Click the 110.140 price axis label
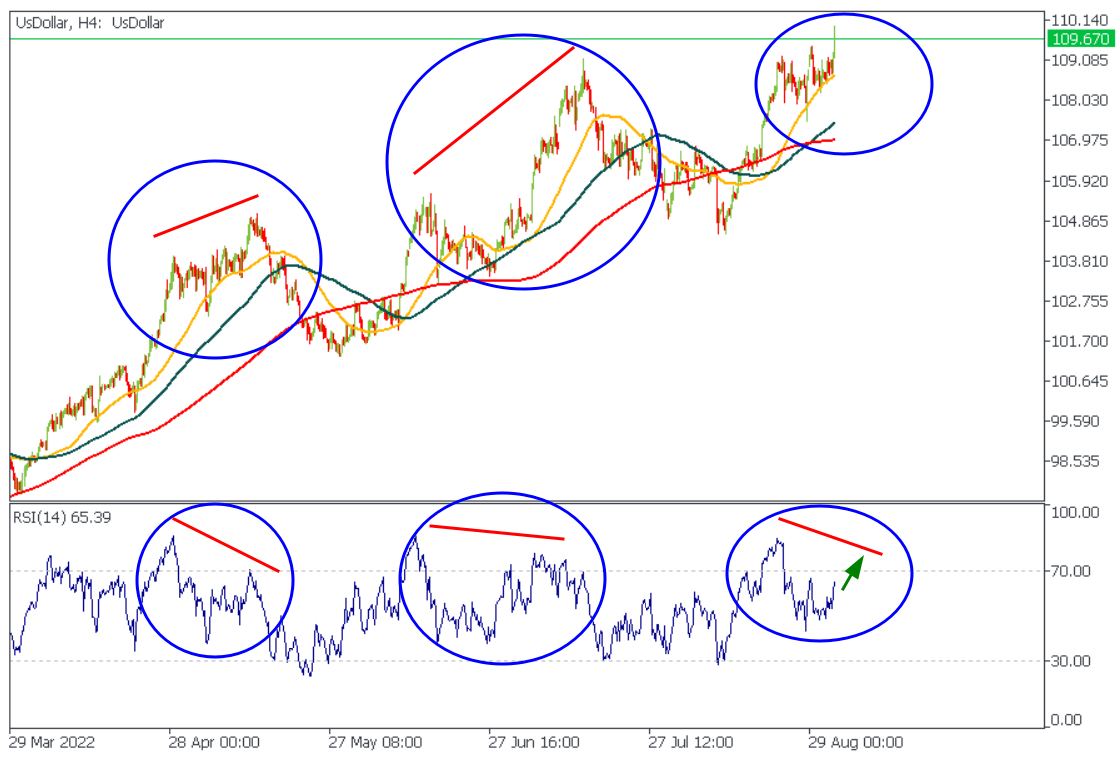This screenshot has height=760, width=1116. (1075, 20)
